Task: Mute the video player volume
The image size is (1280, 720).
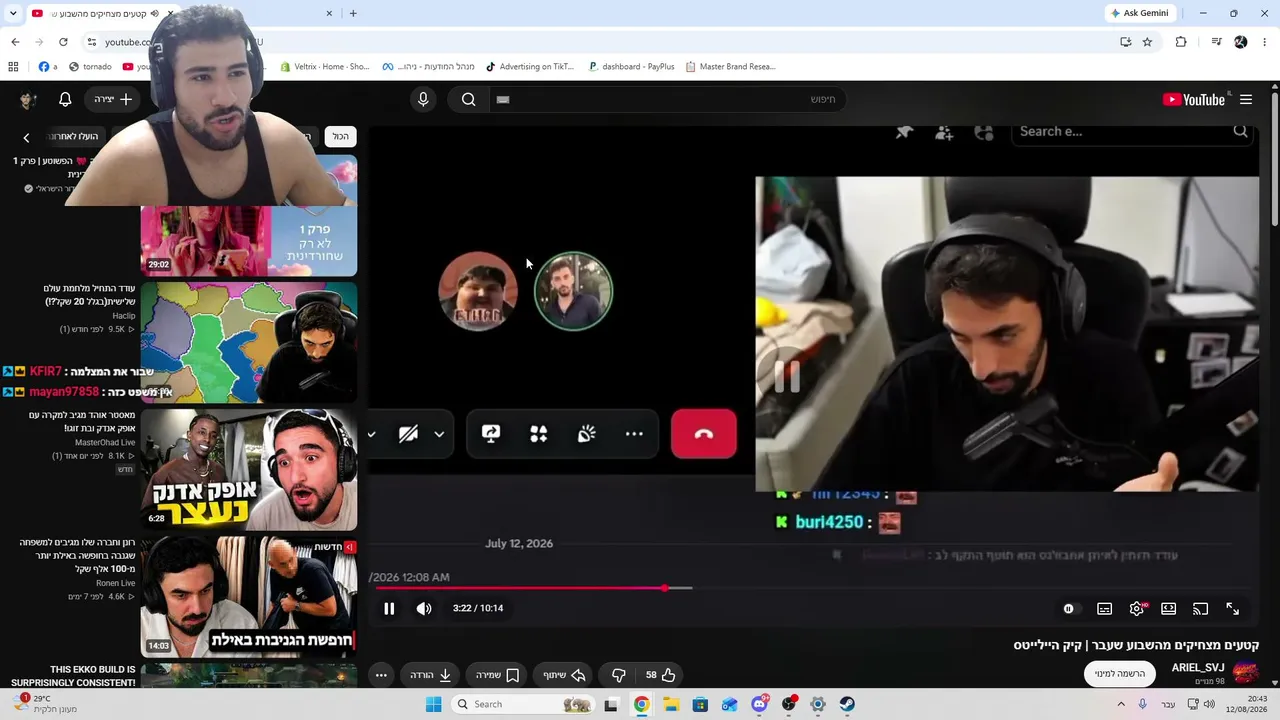Action: tap(424, 608)
